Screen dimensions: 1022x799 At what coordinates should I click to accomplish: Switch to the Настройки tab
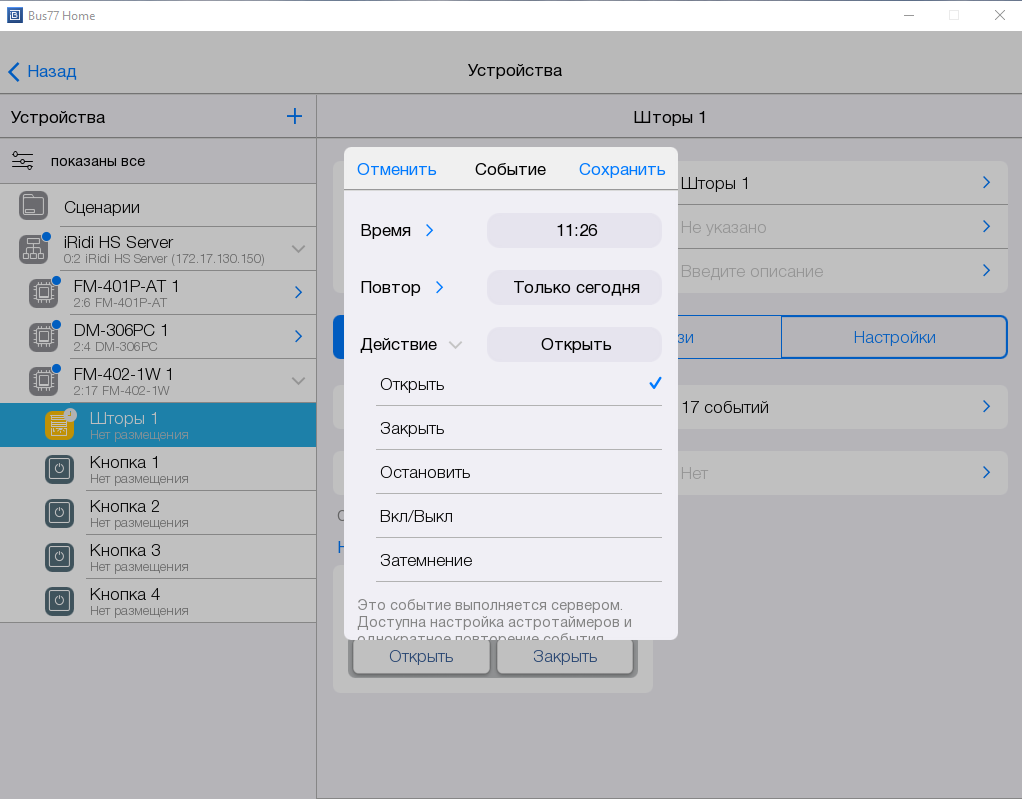coord(893,337)
